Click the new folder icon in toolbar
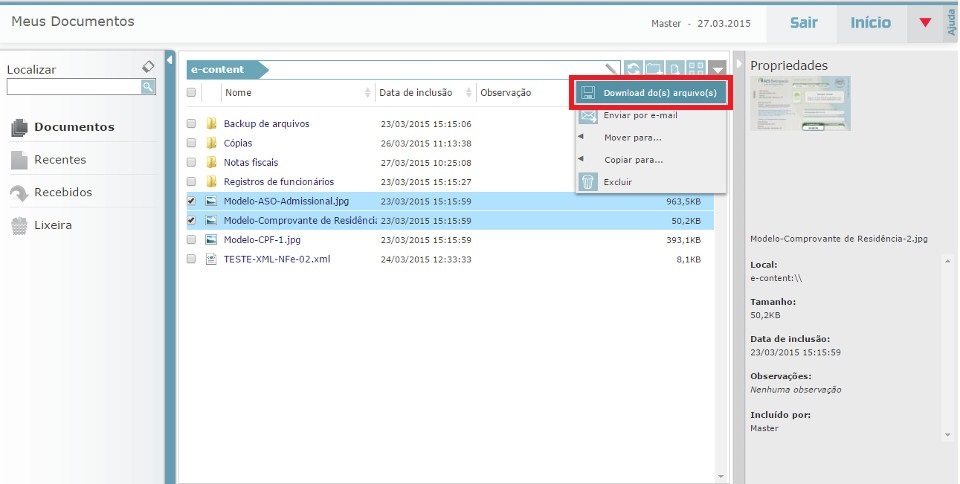This screenshot has width=960, height=484. click(x=655, y=69)
